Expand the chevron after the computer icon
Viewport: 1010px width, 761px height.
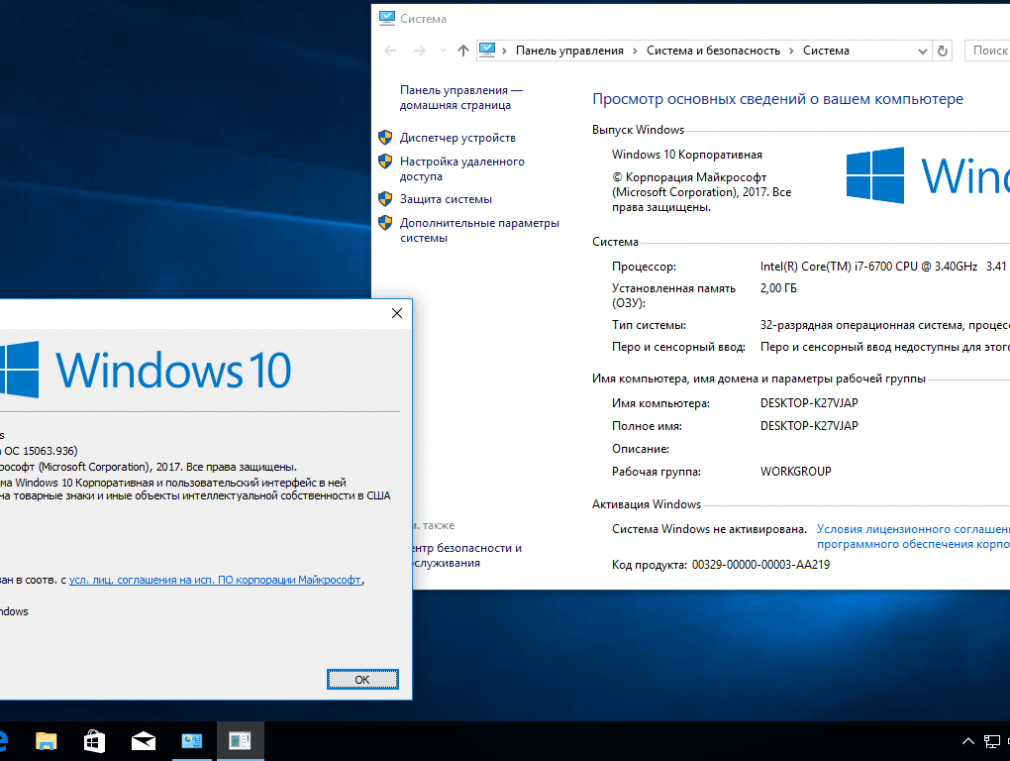[504, 50]
